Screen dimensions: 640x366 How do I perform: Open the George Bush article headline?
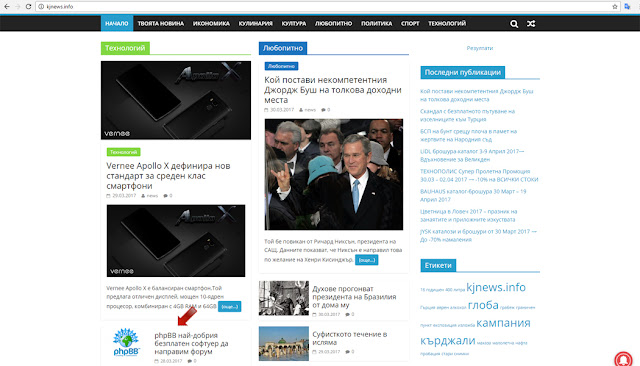pos(333,90)
